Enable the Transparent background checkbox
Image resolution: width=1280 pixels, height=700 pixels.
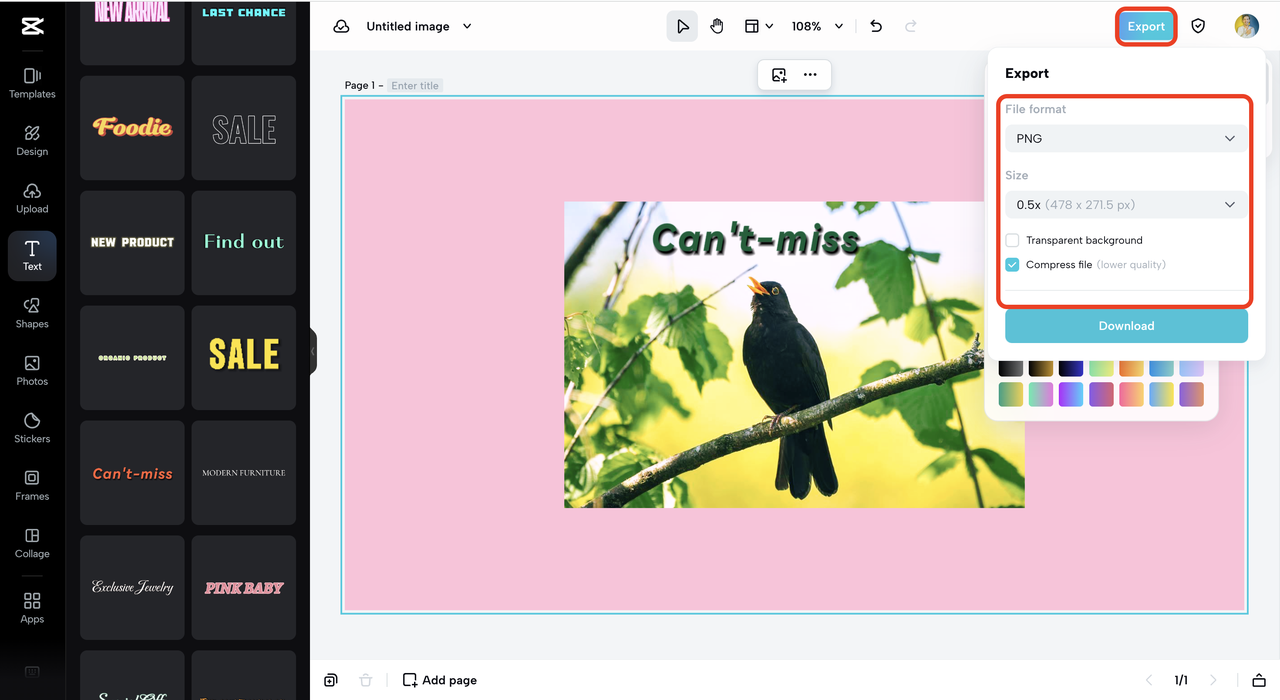click(1012, 240)
